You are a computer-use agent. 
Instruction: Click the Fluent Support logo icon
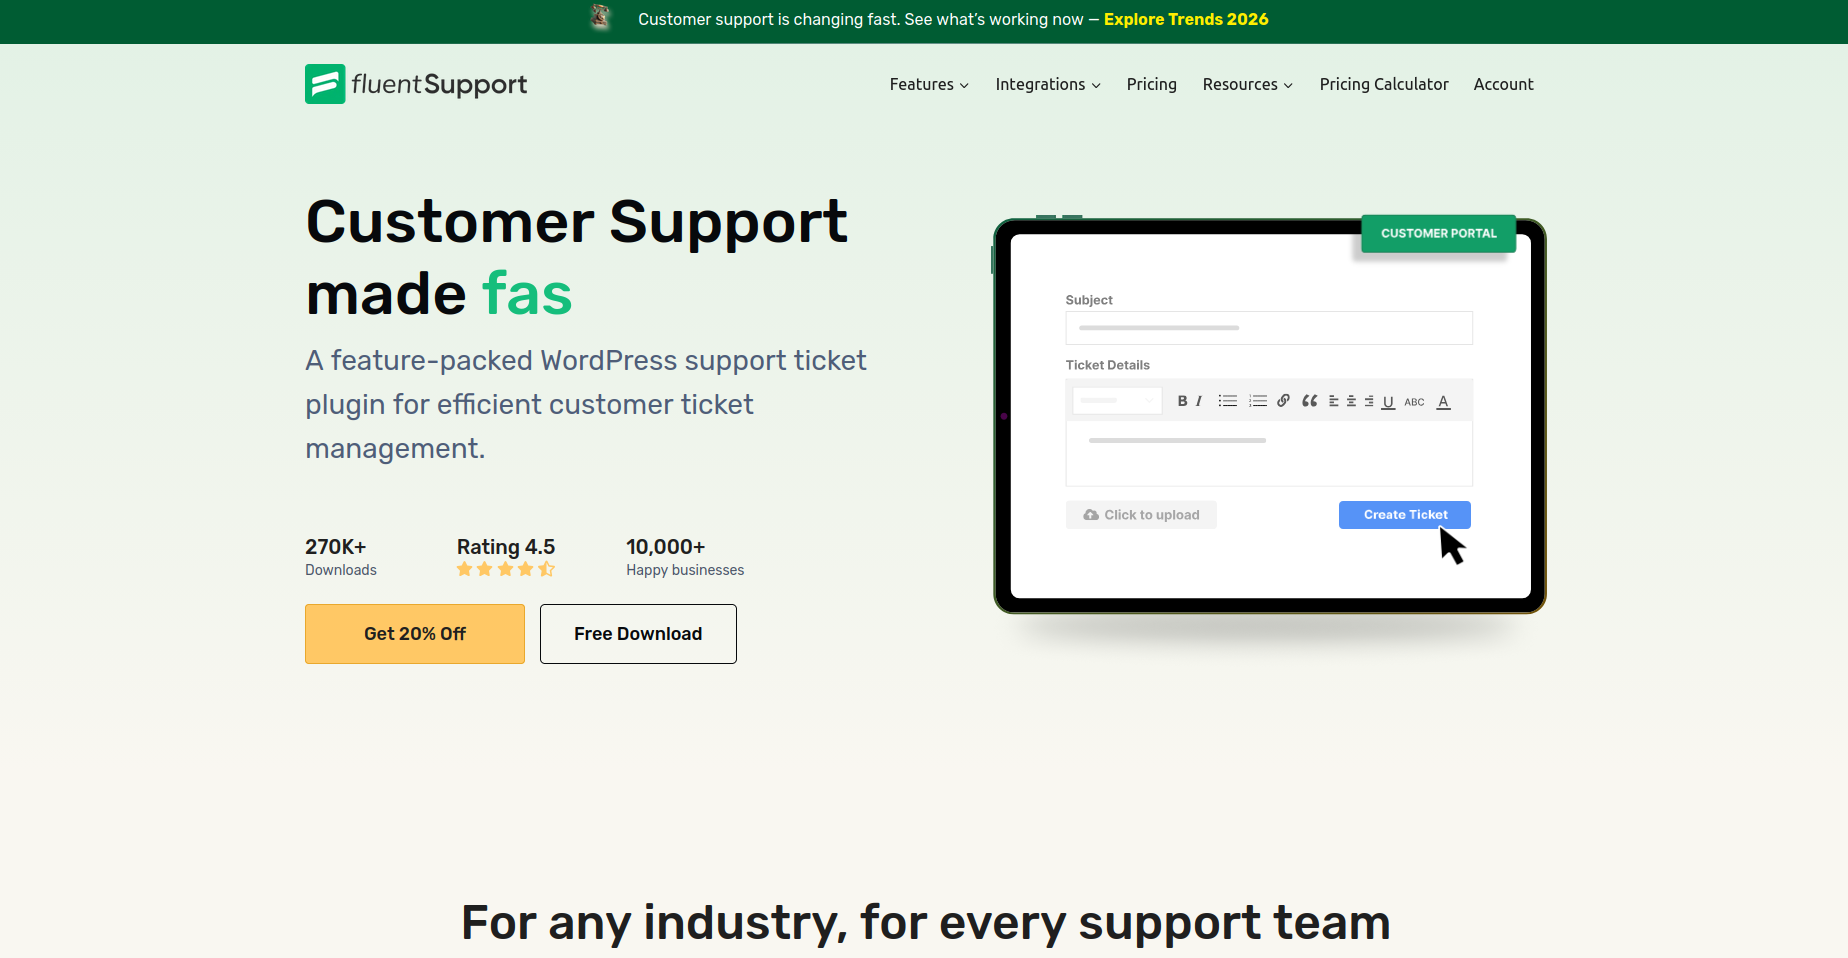pos(325,84)
